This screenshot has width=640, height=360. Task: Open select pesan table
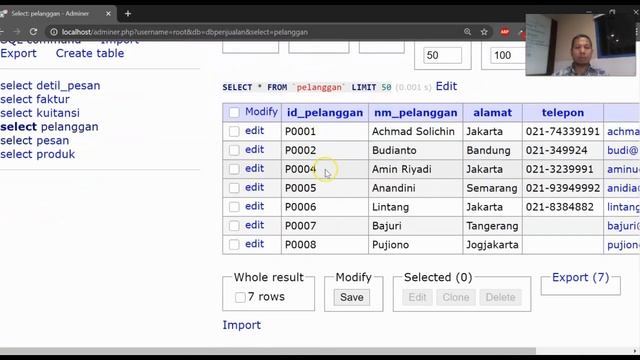(35, 141)
